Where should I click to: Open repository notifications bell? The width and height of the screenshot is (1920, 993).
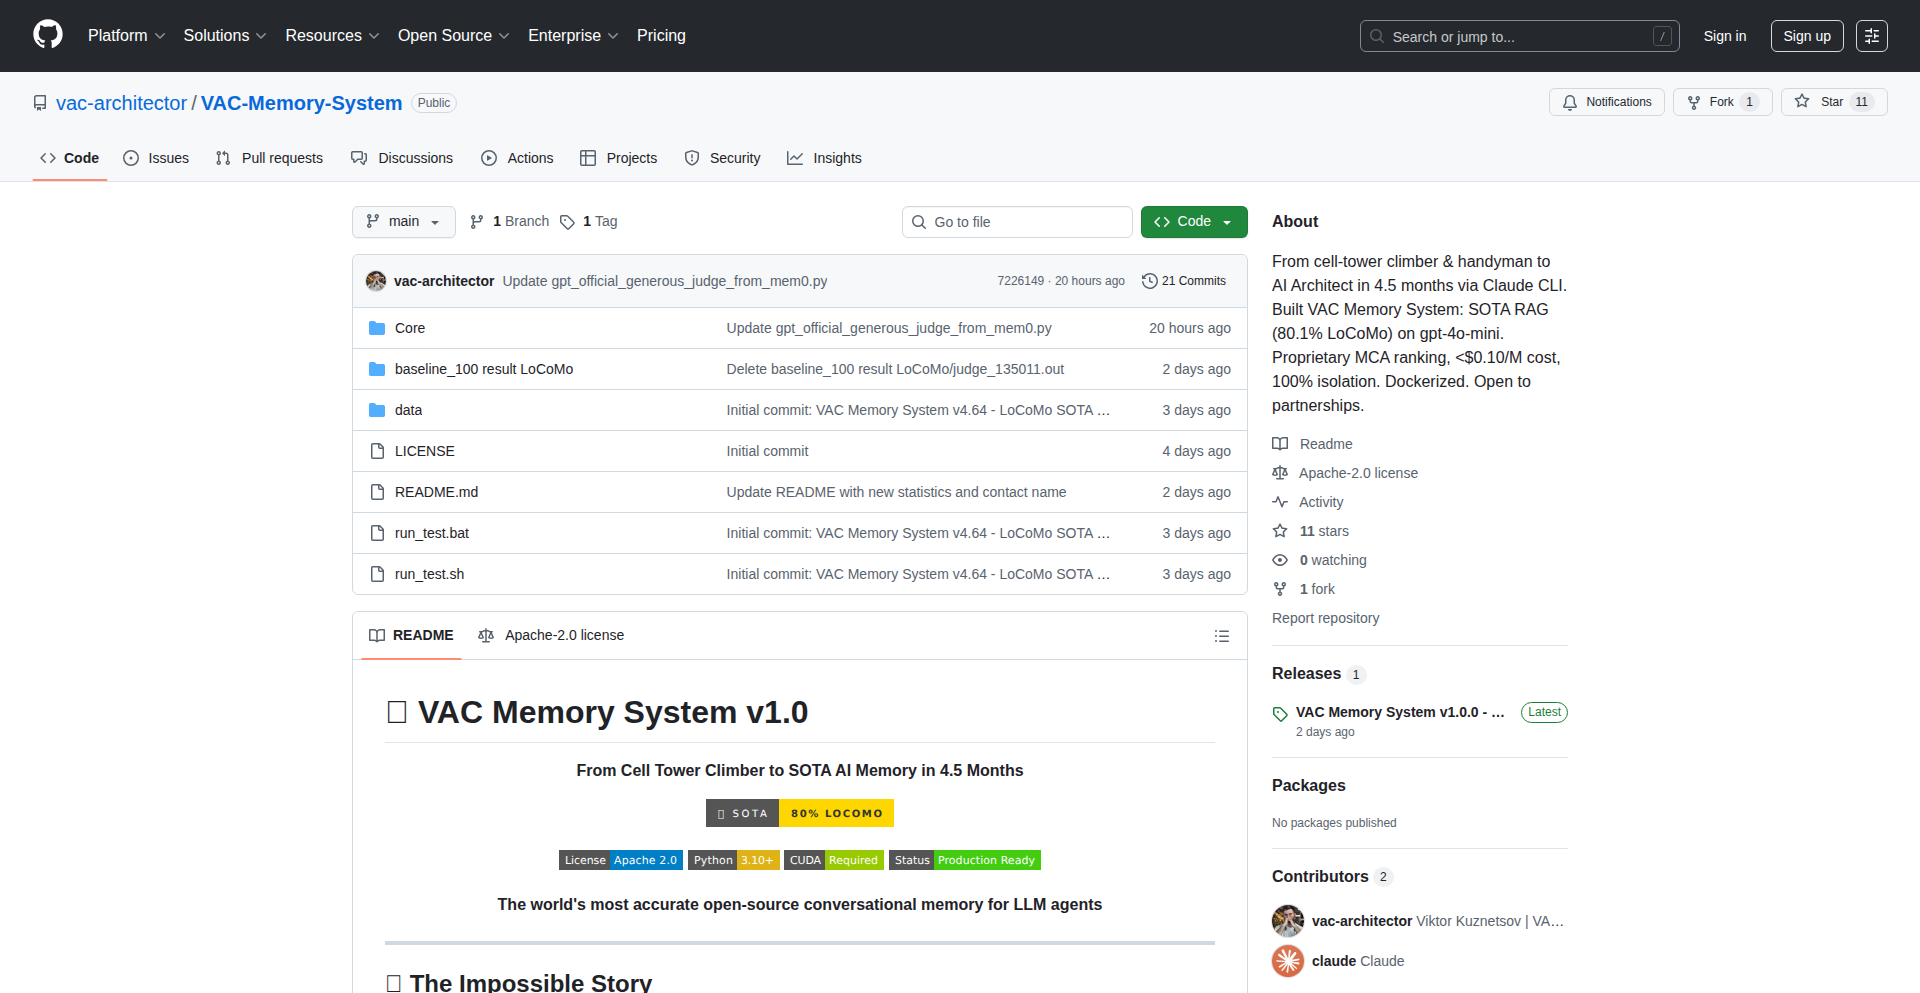click(1570, 102)
